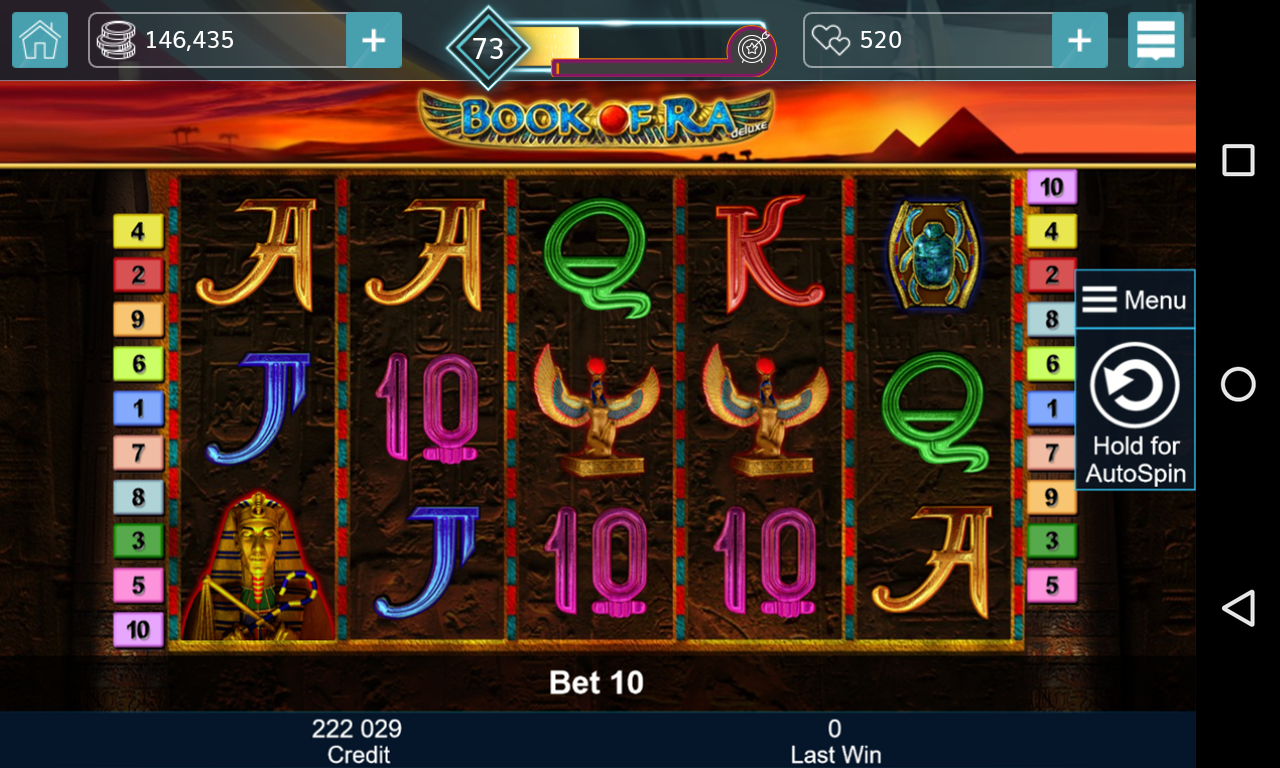Open the in-game Menu button
This screenshot has height=768, width=1280.
pos(1135,299)
